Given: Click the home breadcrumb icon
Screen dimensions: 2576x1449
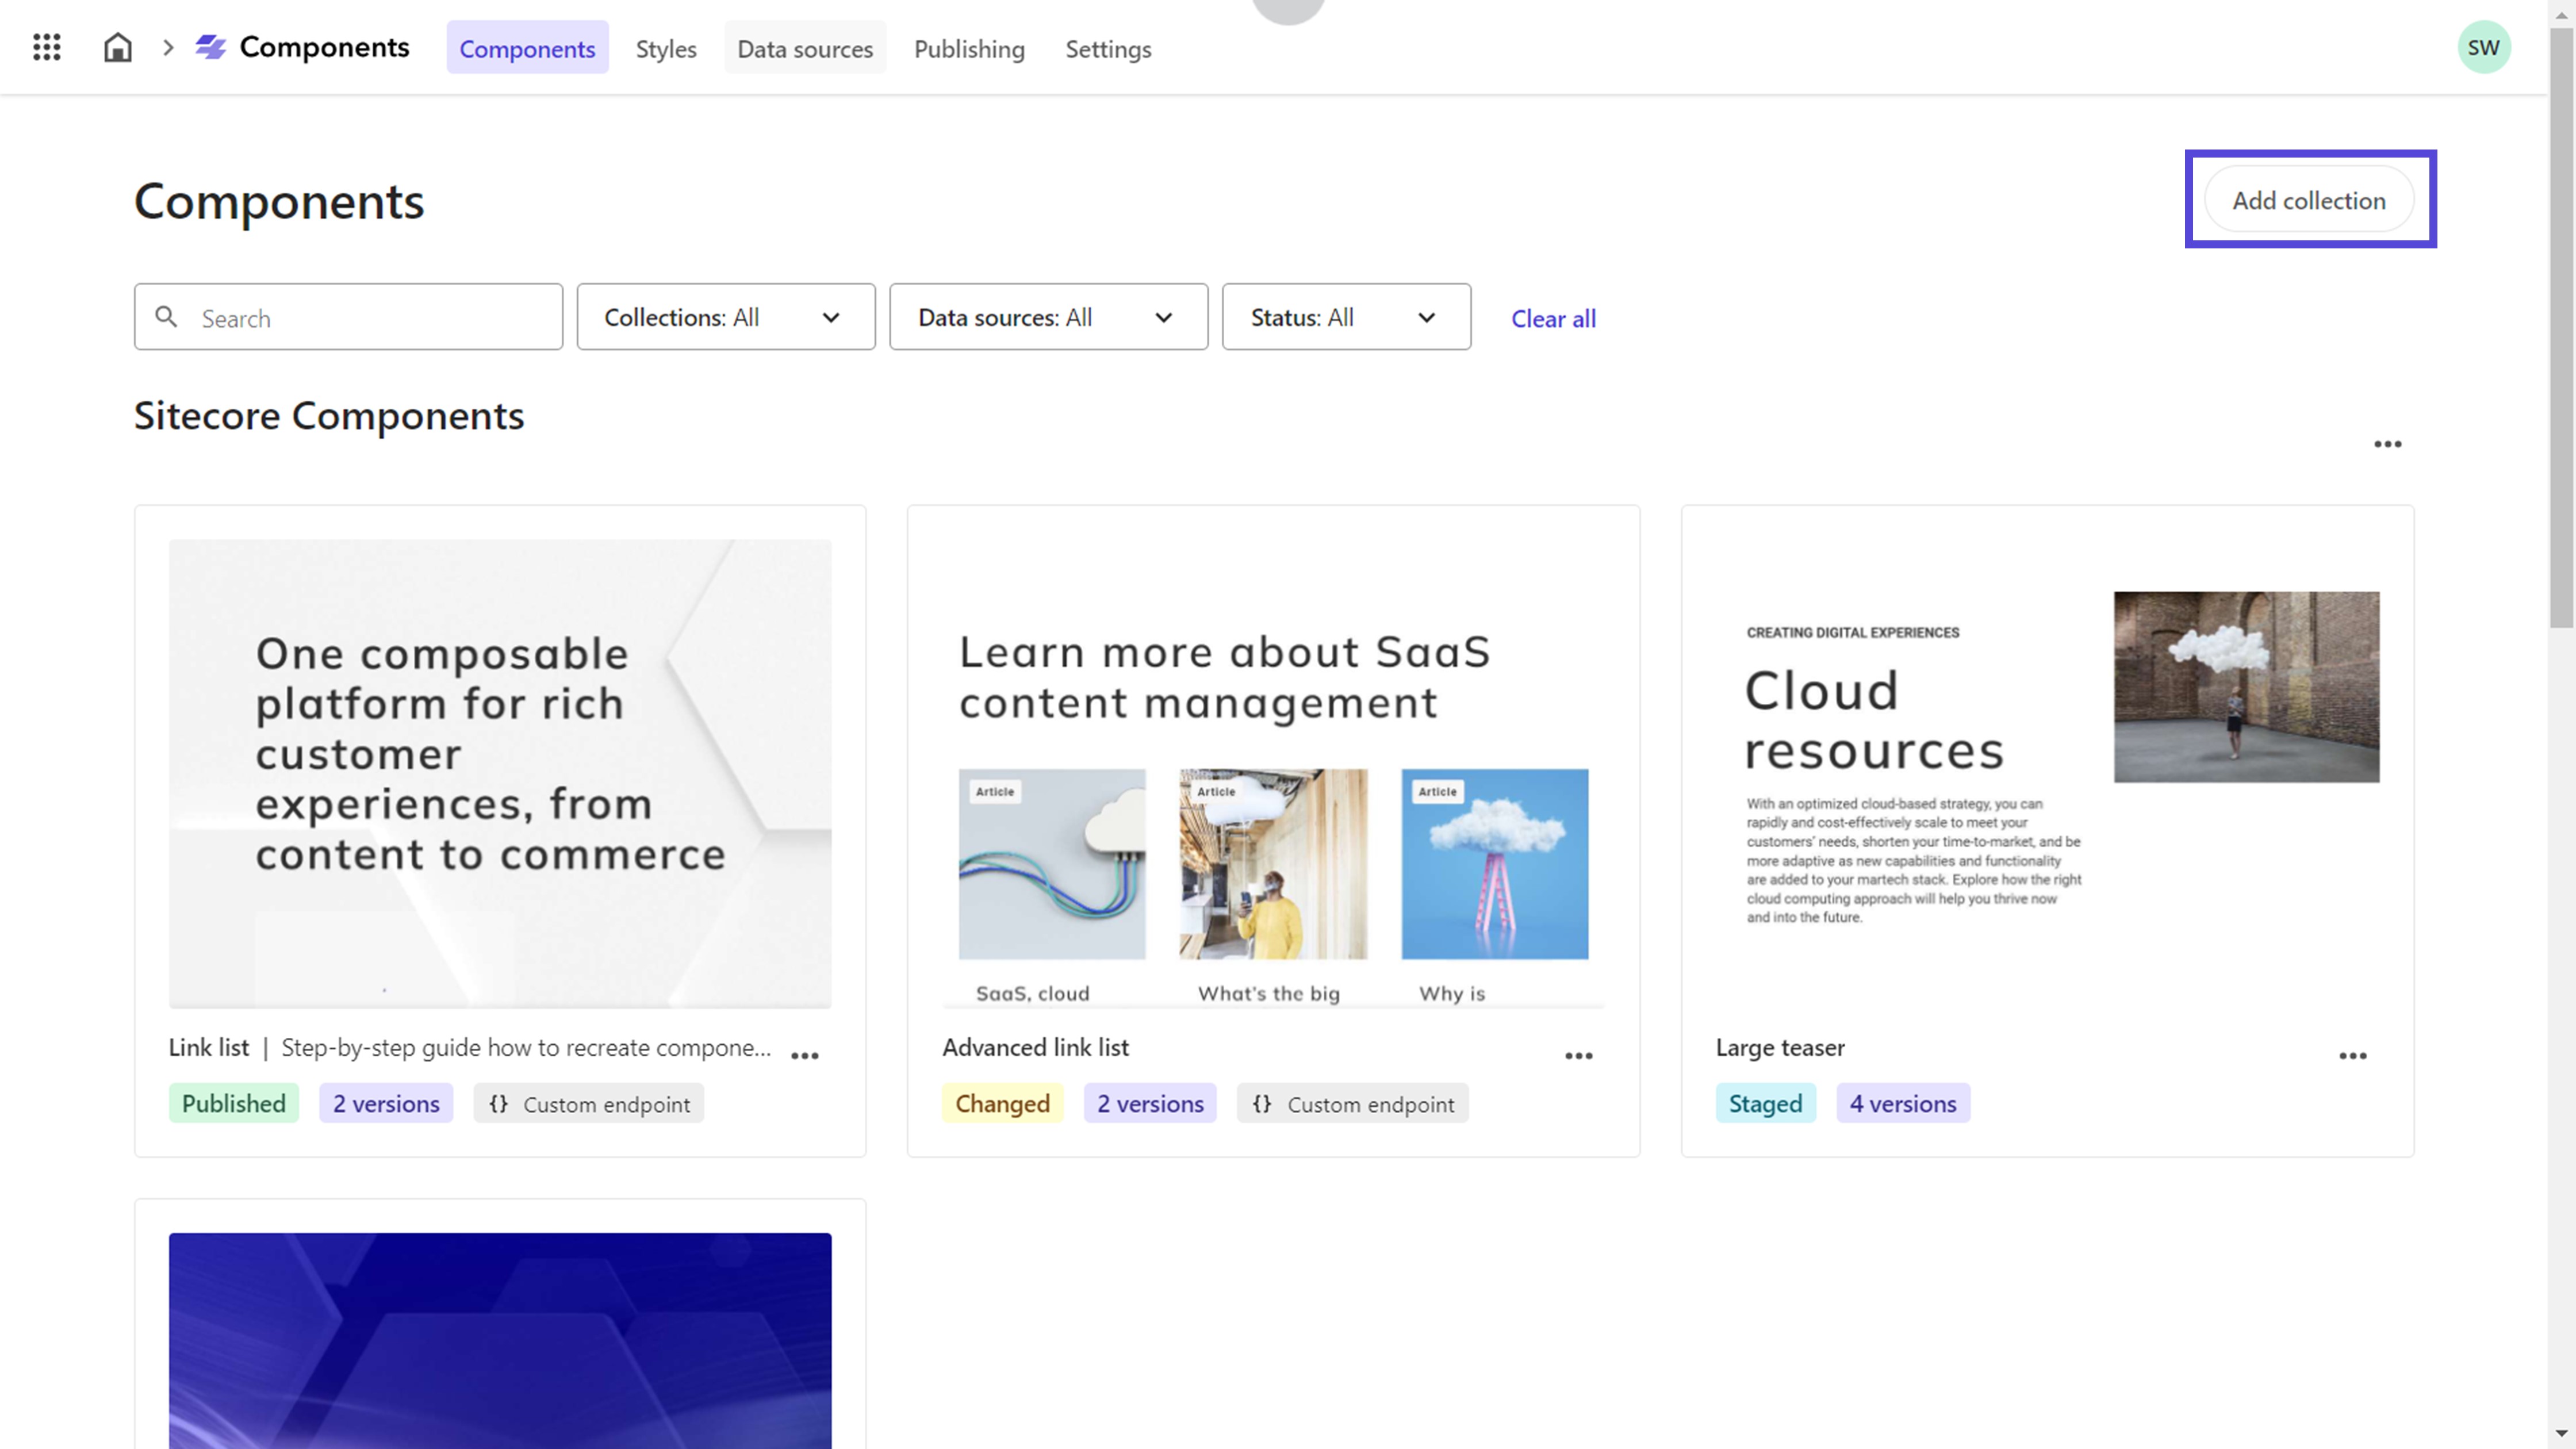Looking at the screenshot, I should coord(117,47).
